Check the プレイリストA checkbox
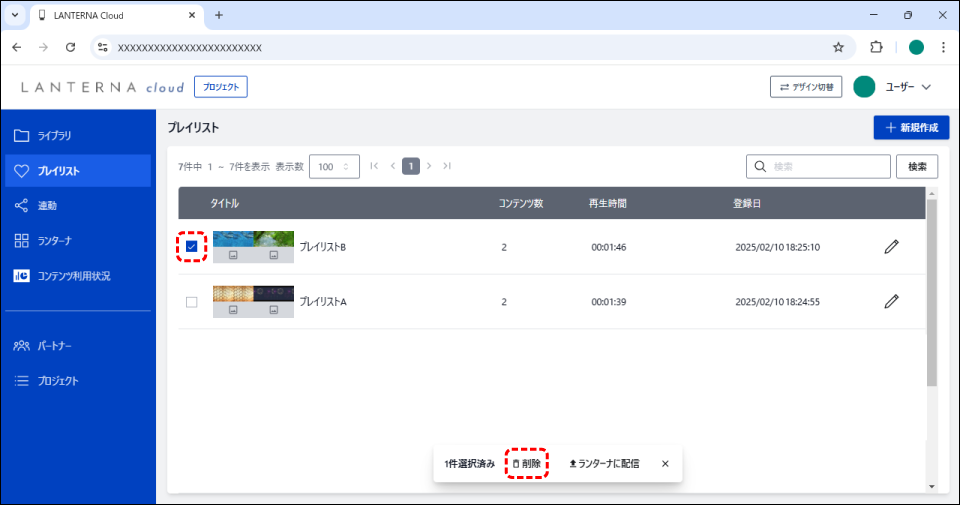 point(192,302)
